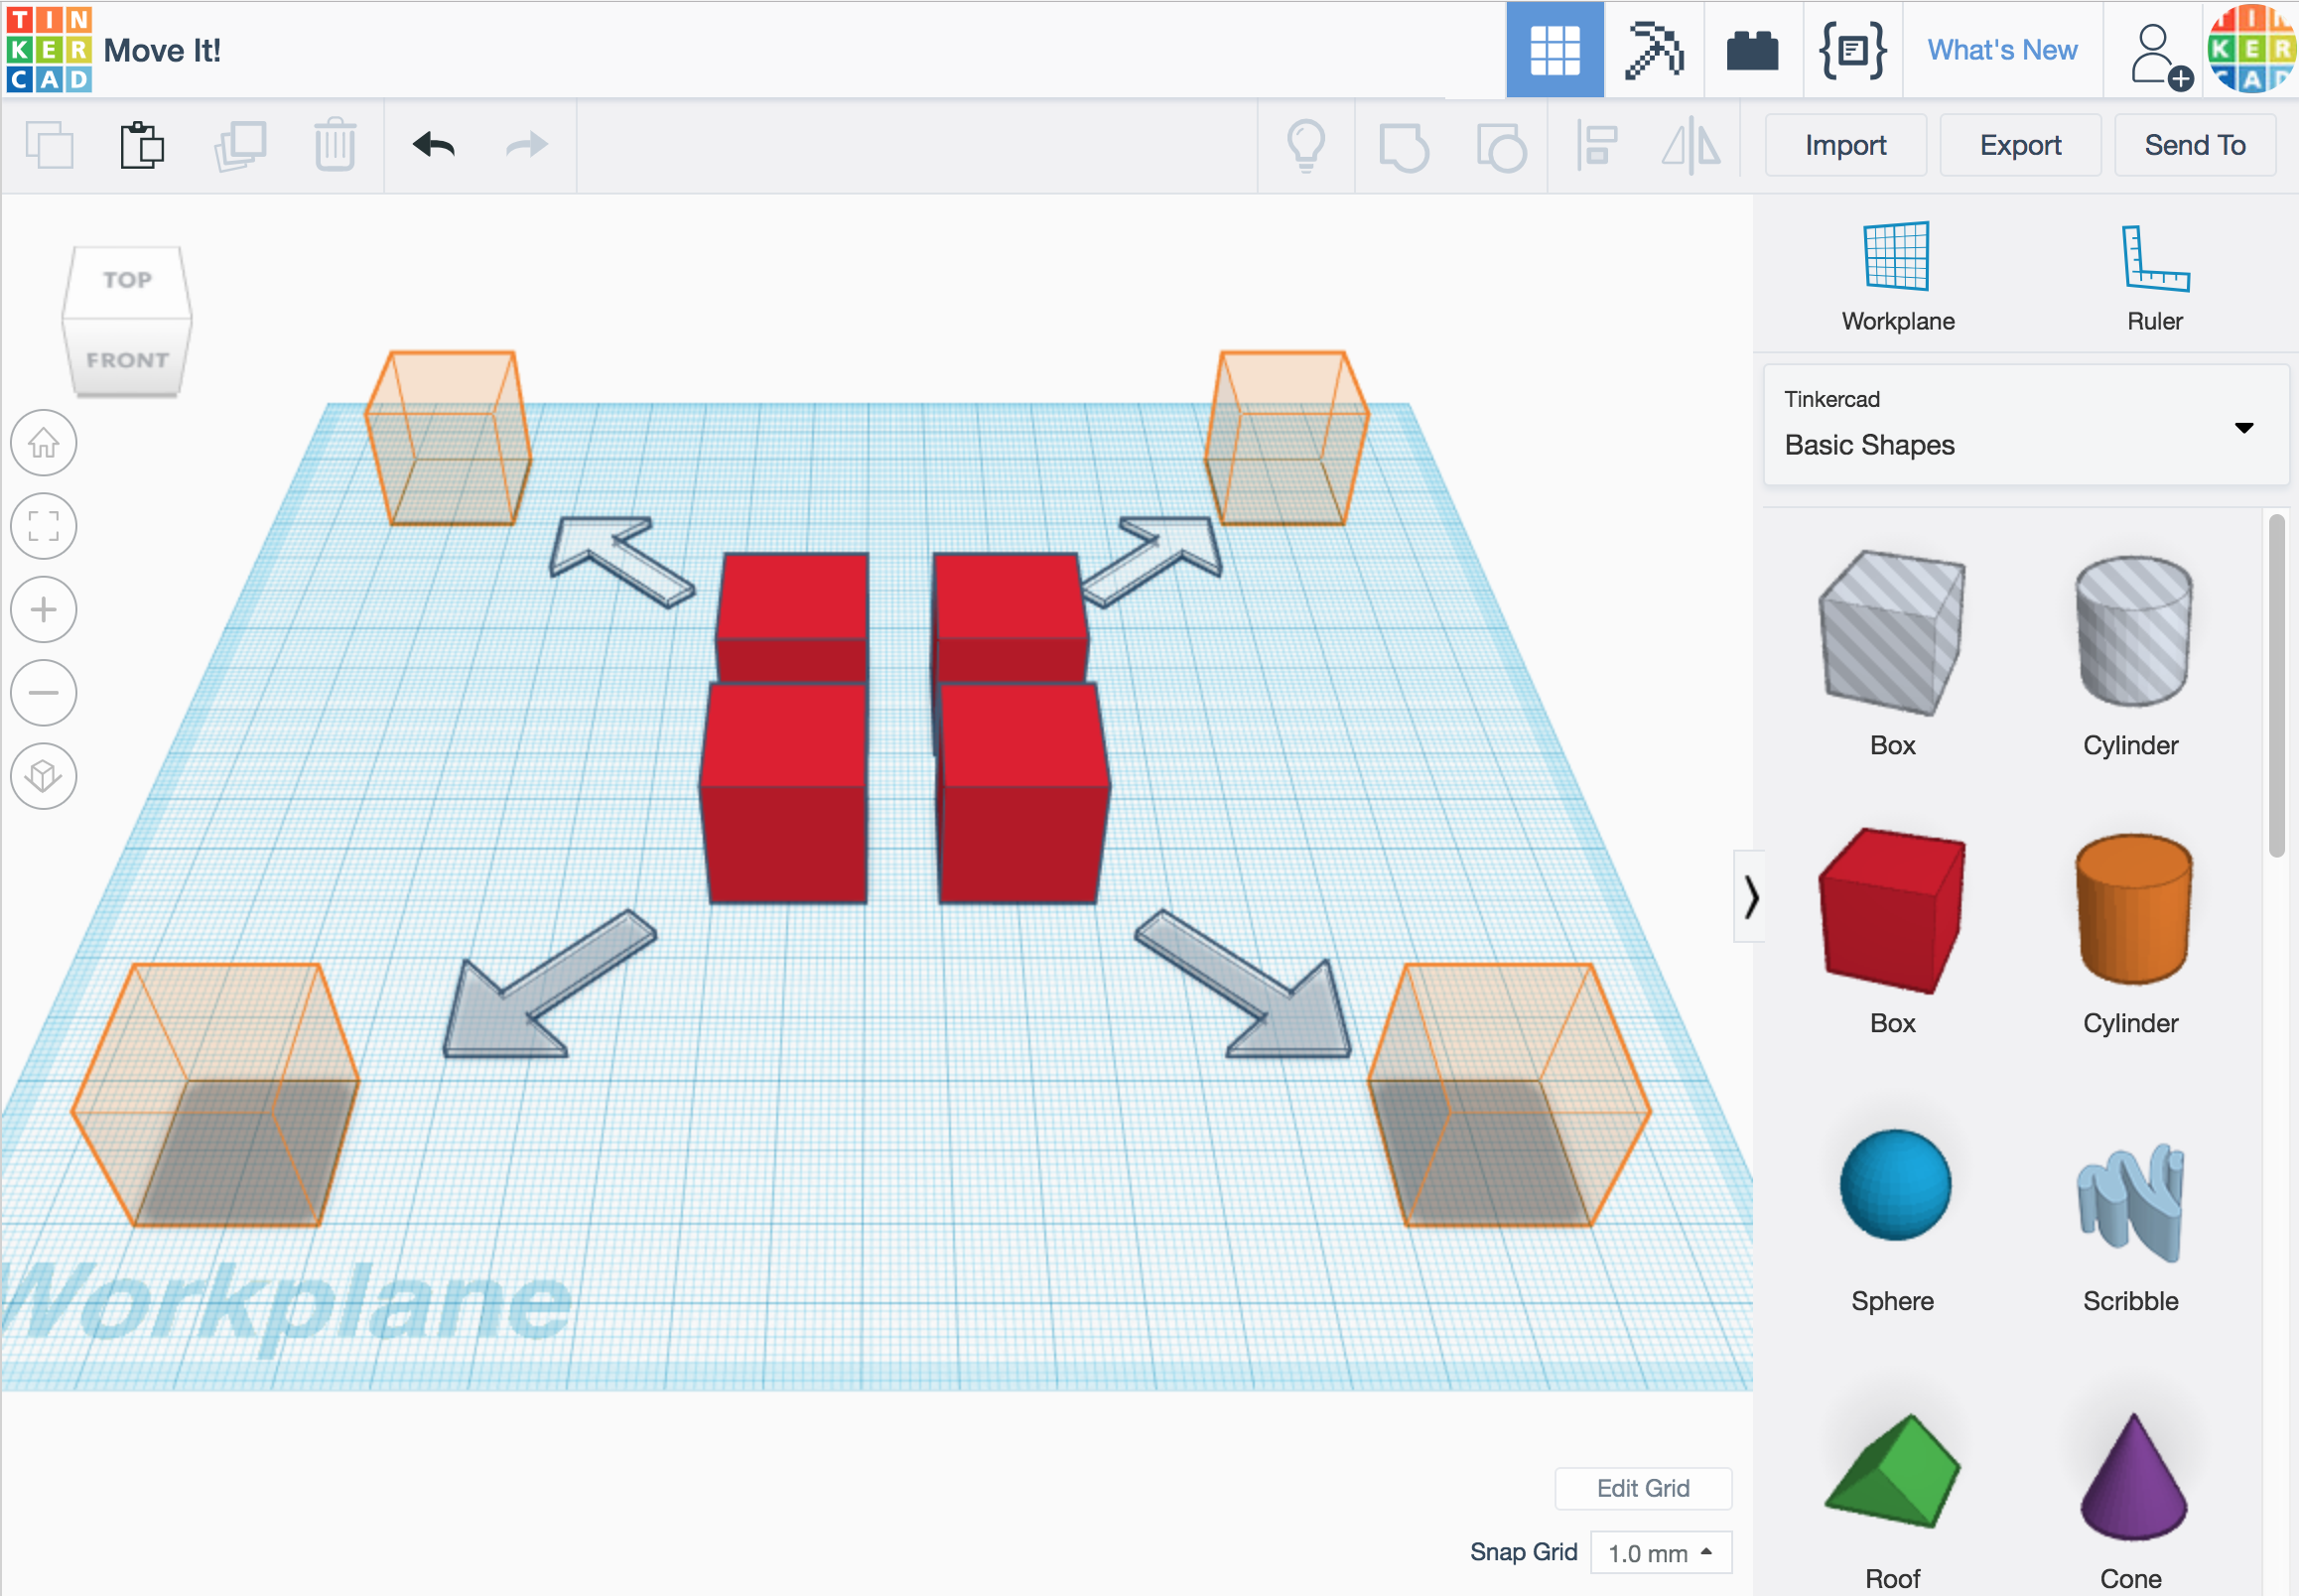Click the Copy icon in toolbar

pyautogui.click(x=49, y=145)
